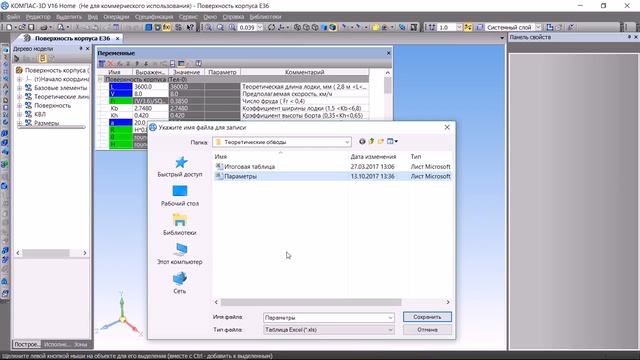
Task: Click the Имя файла input field
Action: point(325,318)
